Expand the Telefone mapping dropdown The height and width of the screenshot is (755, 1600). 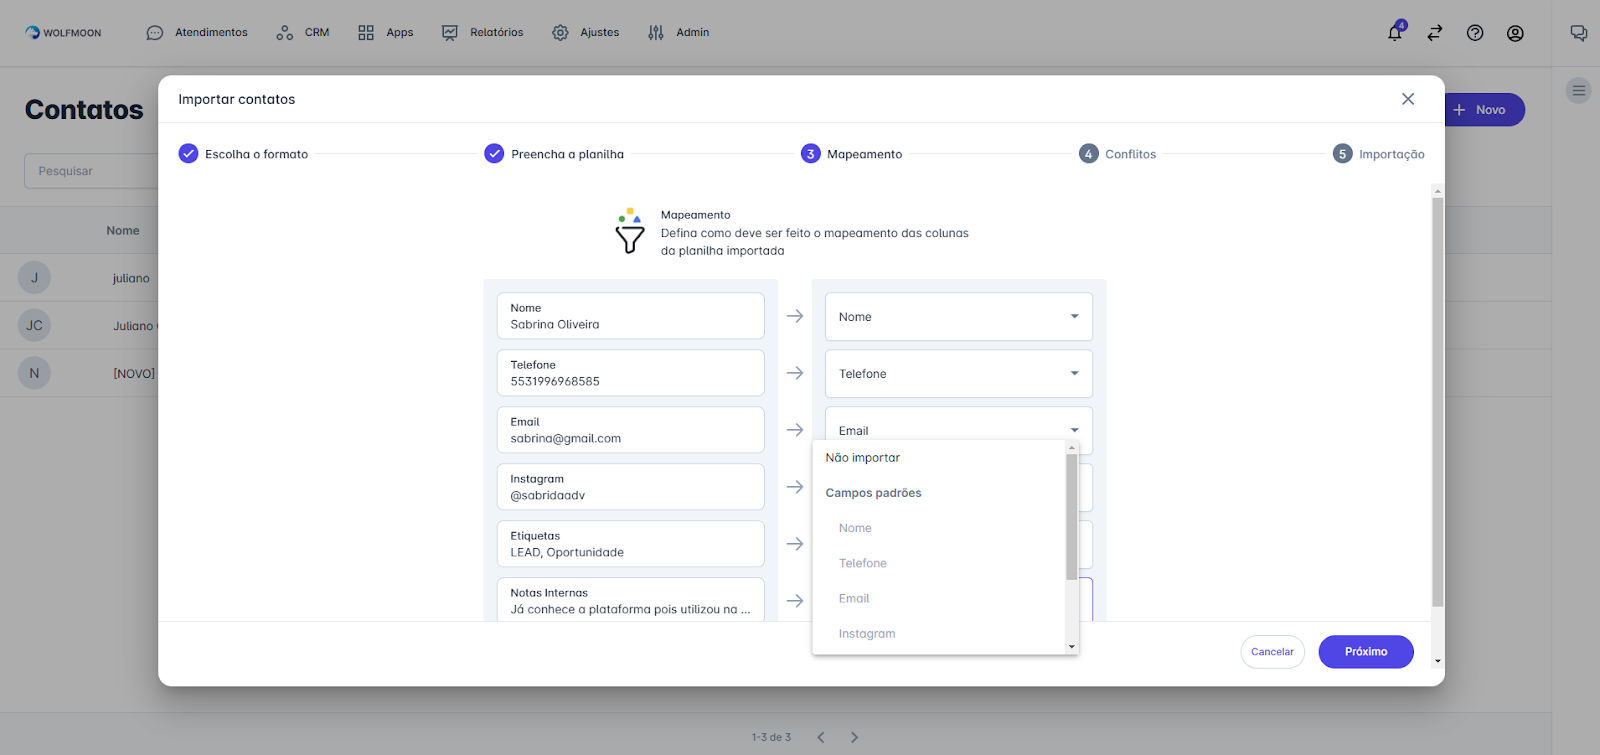[x=958, y=374]
